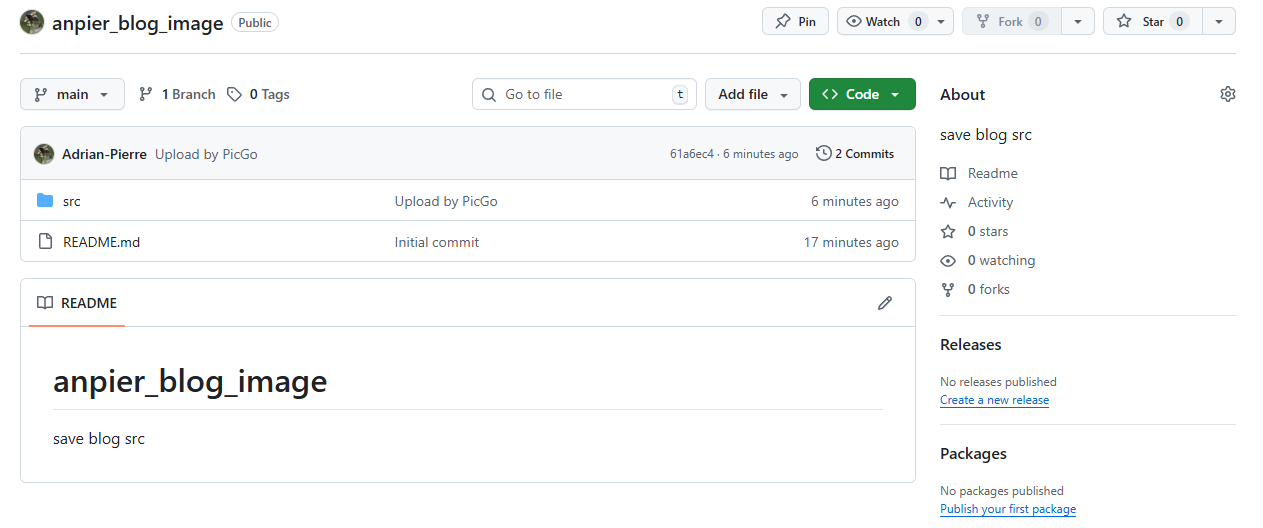Open the src folder name link

click(72, 201)
